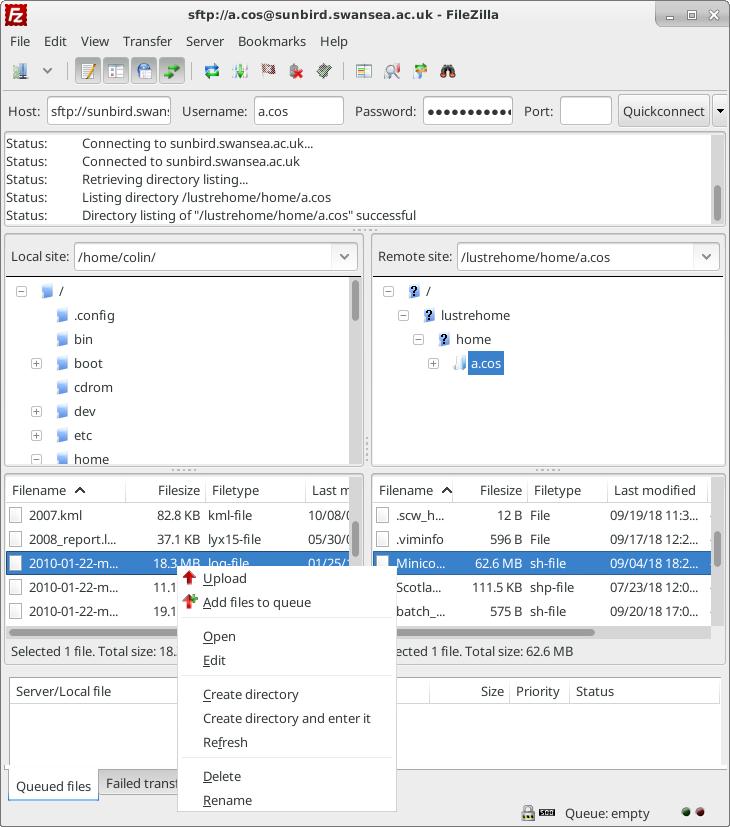The width and height of the screenshot is (730, 827).
Task: Open the Help menu
Action: (x=334, y=42)
